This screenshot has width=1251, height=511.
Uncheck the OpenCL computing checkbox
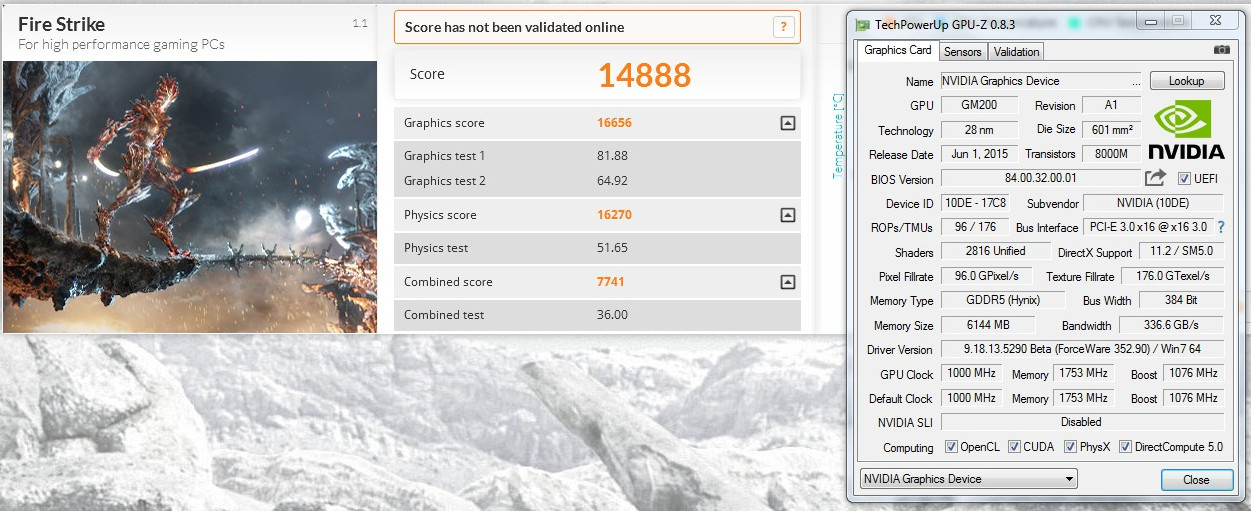click(950, 447)
